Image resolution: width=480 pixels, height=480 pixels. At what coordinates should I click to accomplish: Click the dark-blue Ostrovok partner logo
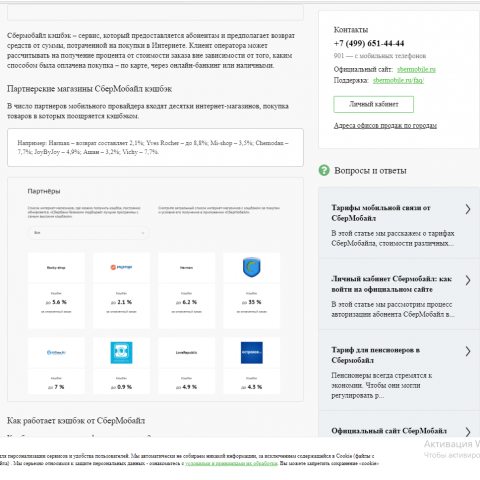252,352
